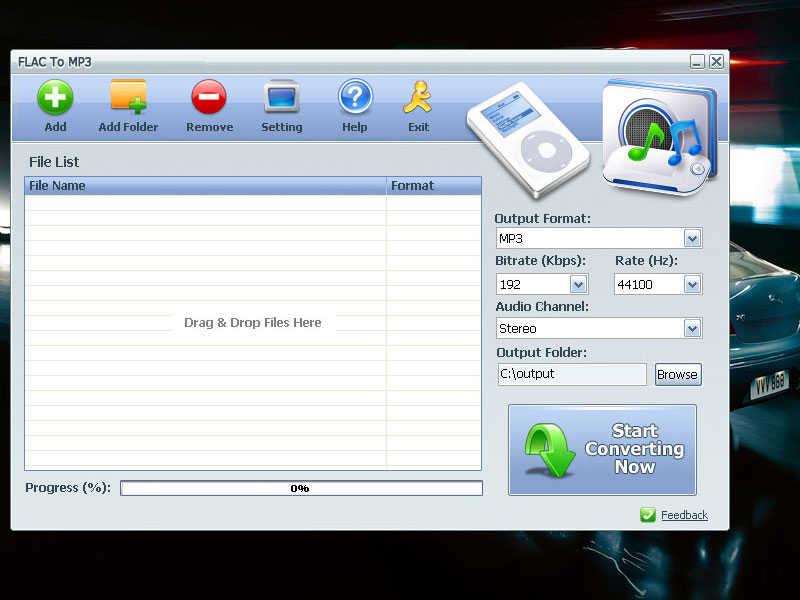The height and width of the screenshot is (600, 800).
Task: Click the 0% progress bar
Action: pyautogui.click(x=301, y=488)
